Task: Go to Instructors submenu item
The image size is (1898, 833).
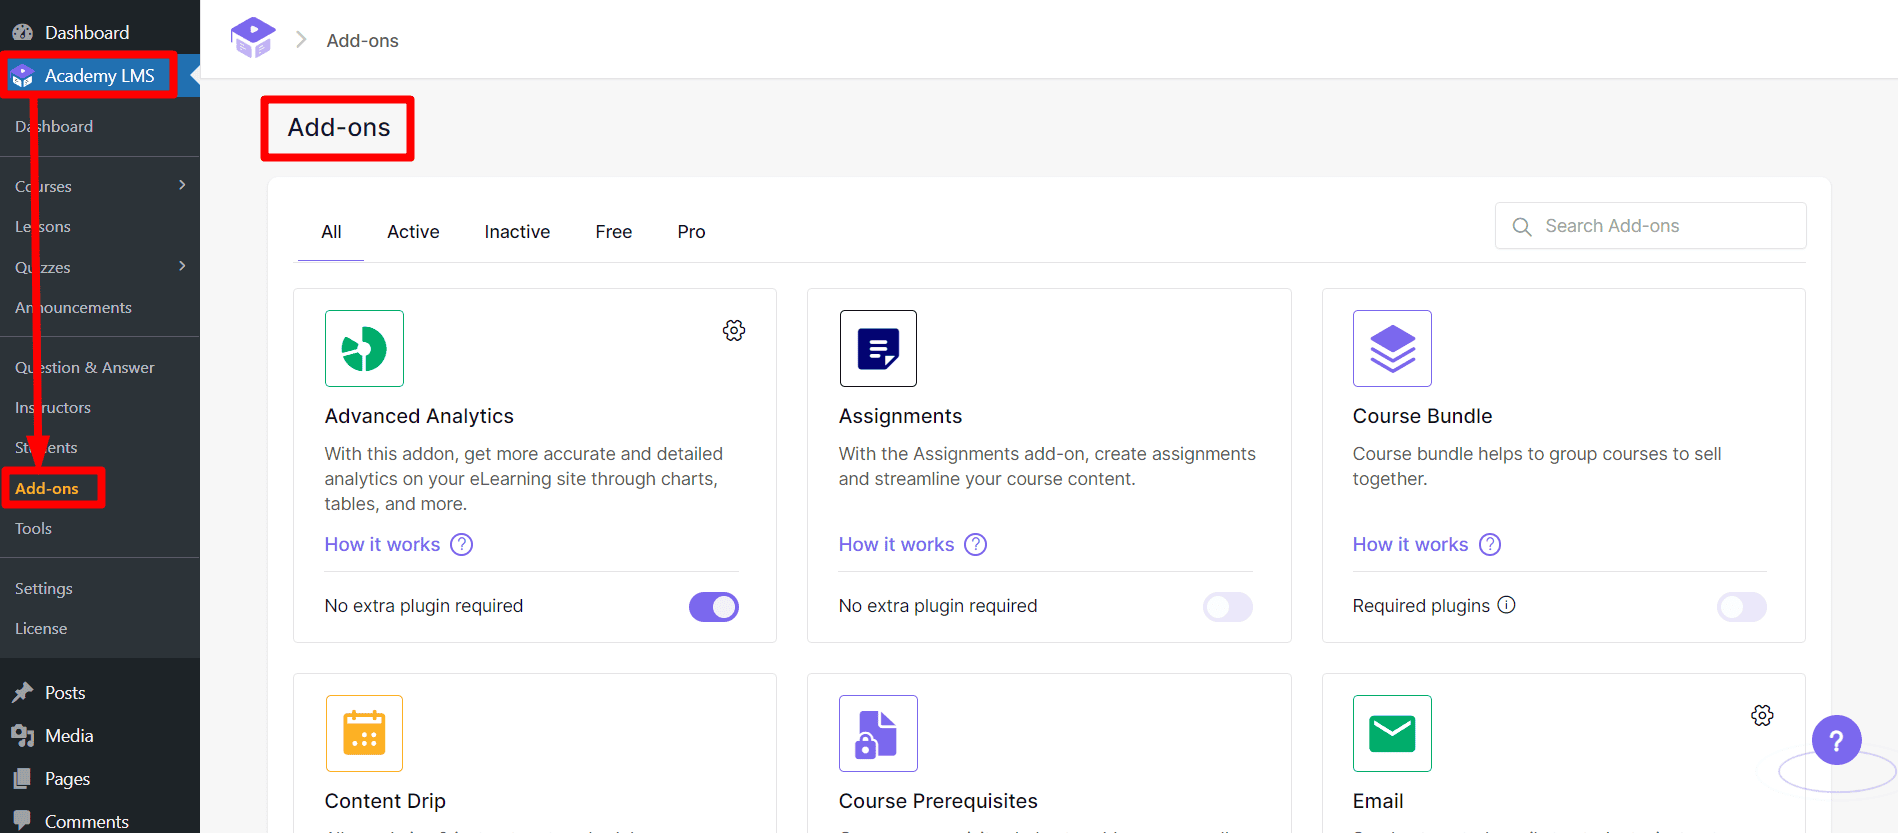Action: click(x=53, y=408)
